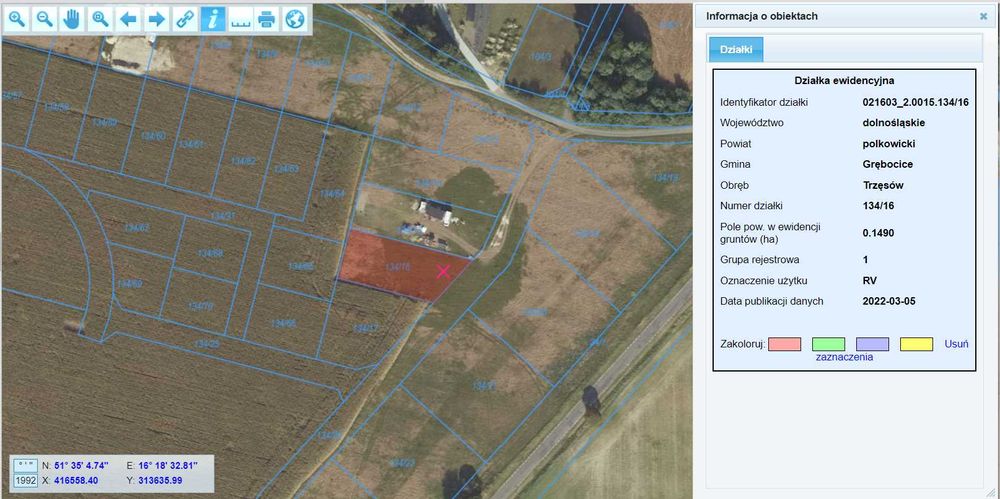Click the Numer działki value 134/16
This screenshot has height=499, width=1000.
tap(878, 205)
